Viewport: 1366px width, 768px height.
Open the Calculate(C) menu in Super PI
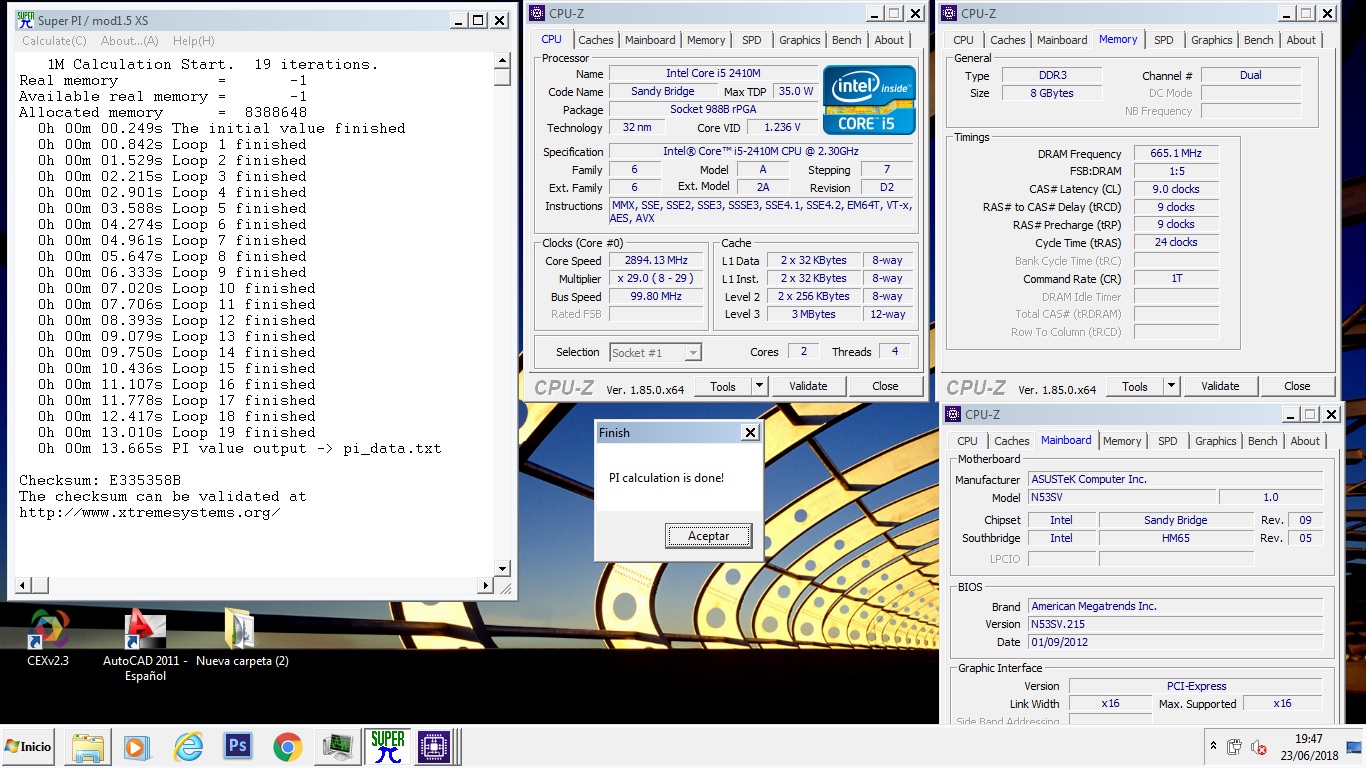click(54, 41)
